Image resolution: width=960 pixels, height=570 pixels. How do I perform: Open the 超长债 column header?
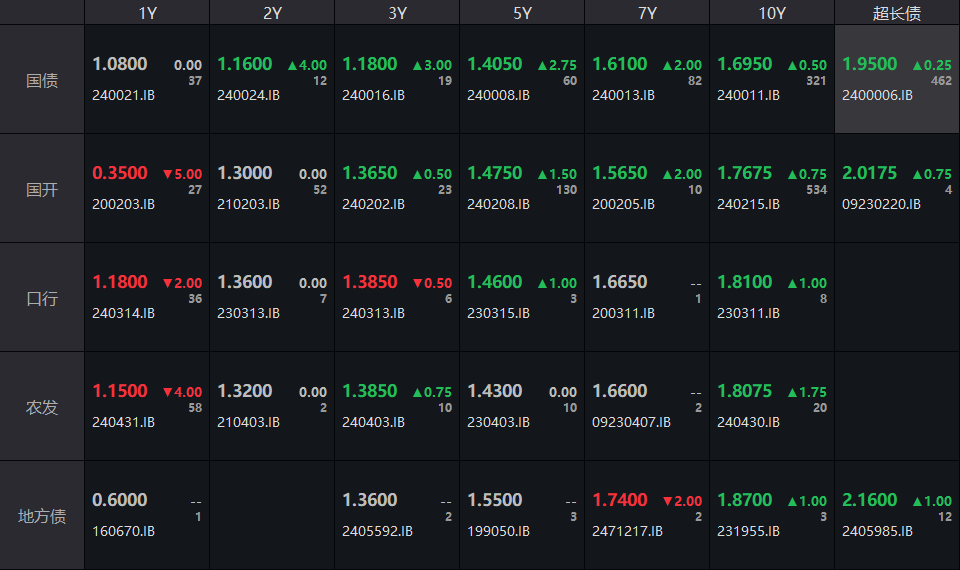(x=897, y=13)
